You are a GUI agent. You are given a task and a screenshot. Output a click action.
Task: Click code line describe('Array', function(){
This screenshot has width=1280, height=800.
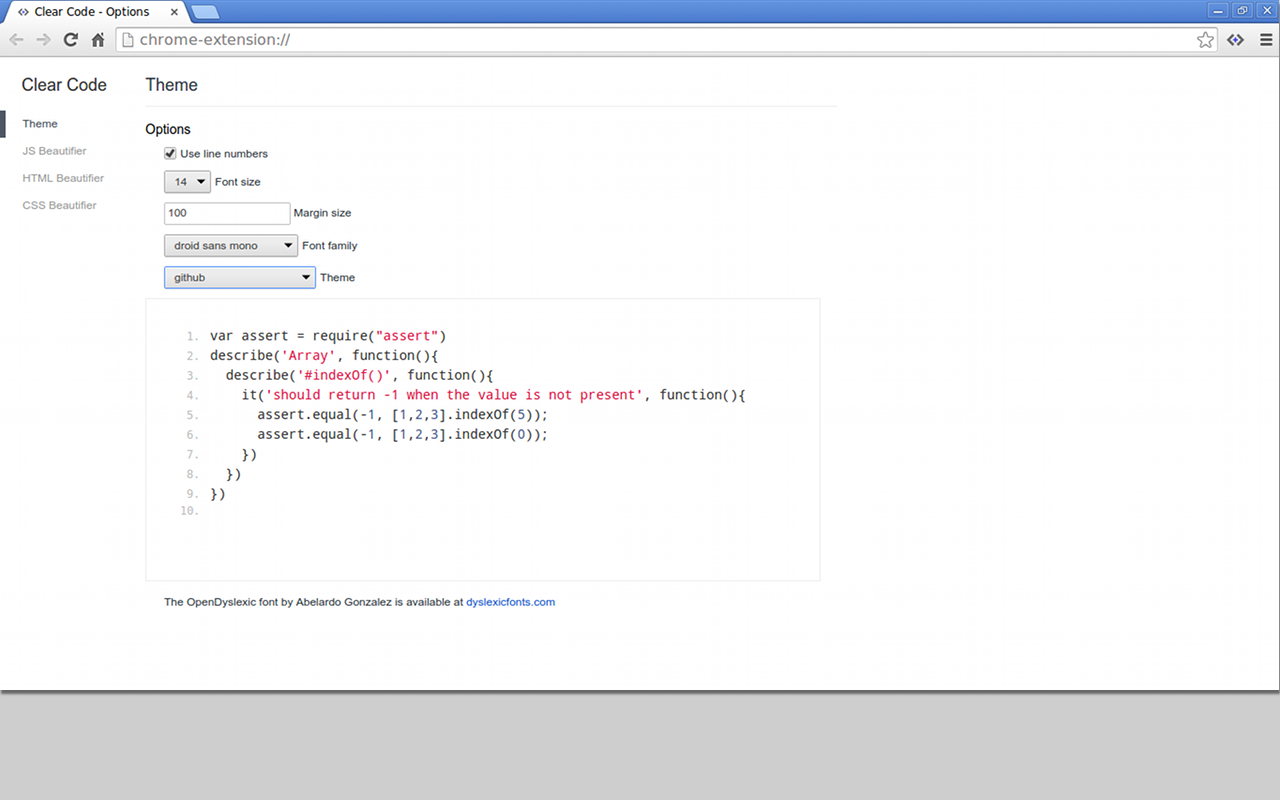click(324, 355)
